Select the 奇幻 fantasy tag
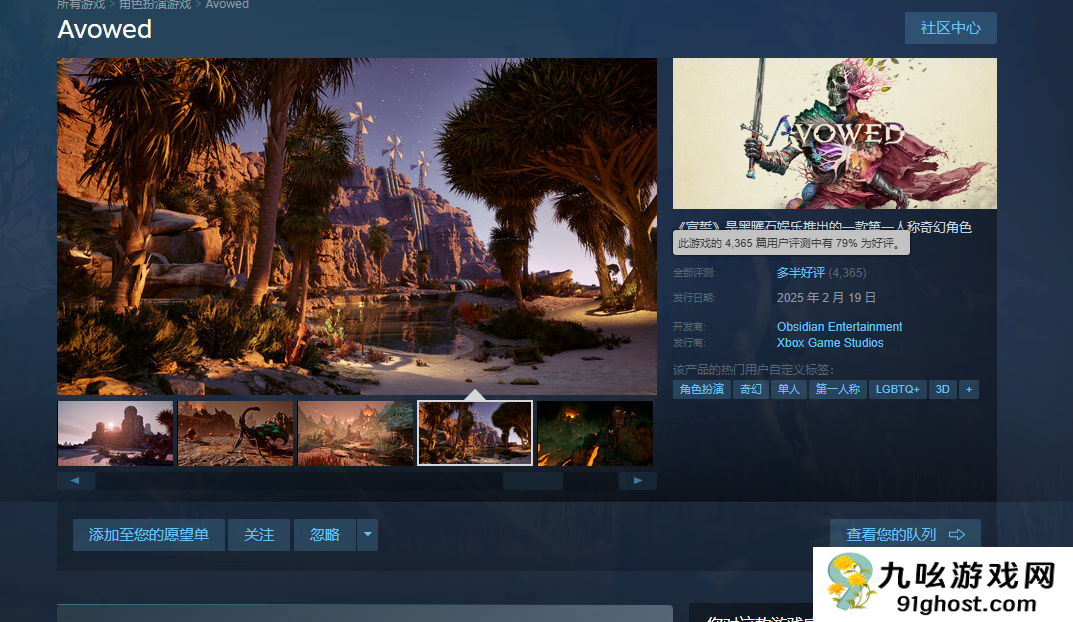The height and width of the screenshot is (622, 1073). tap(750, 389)
